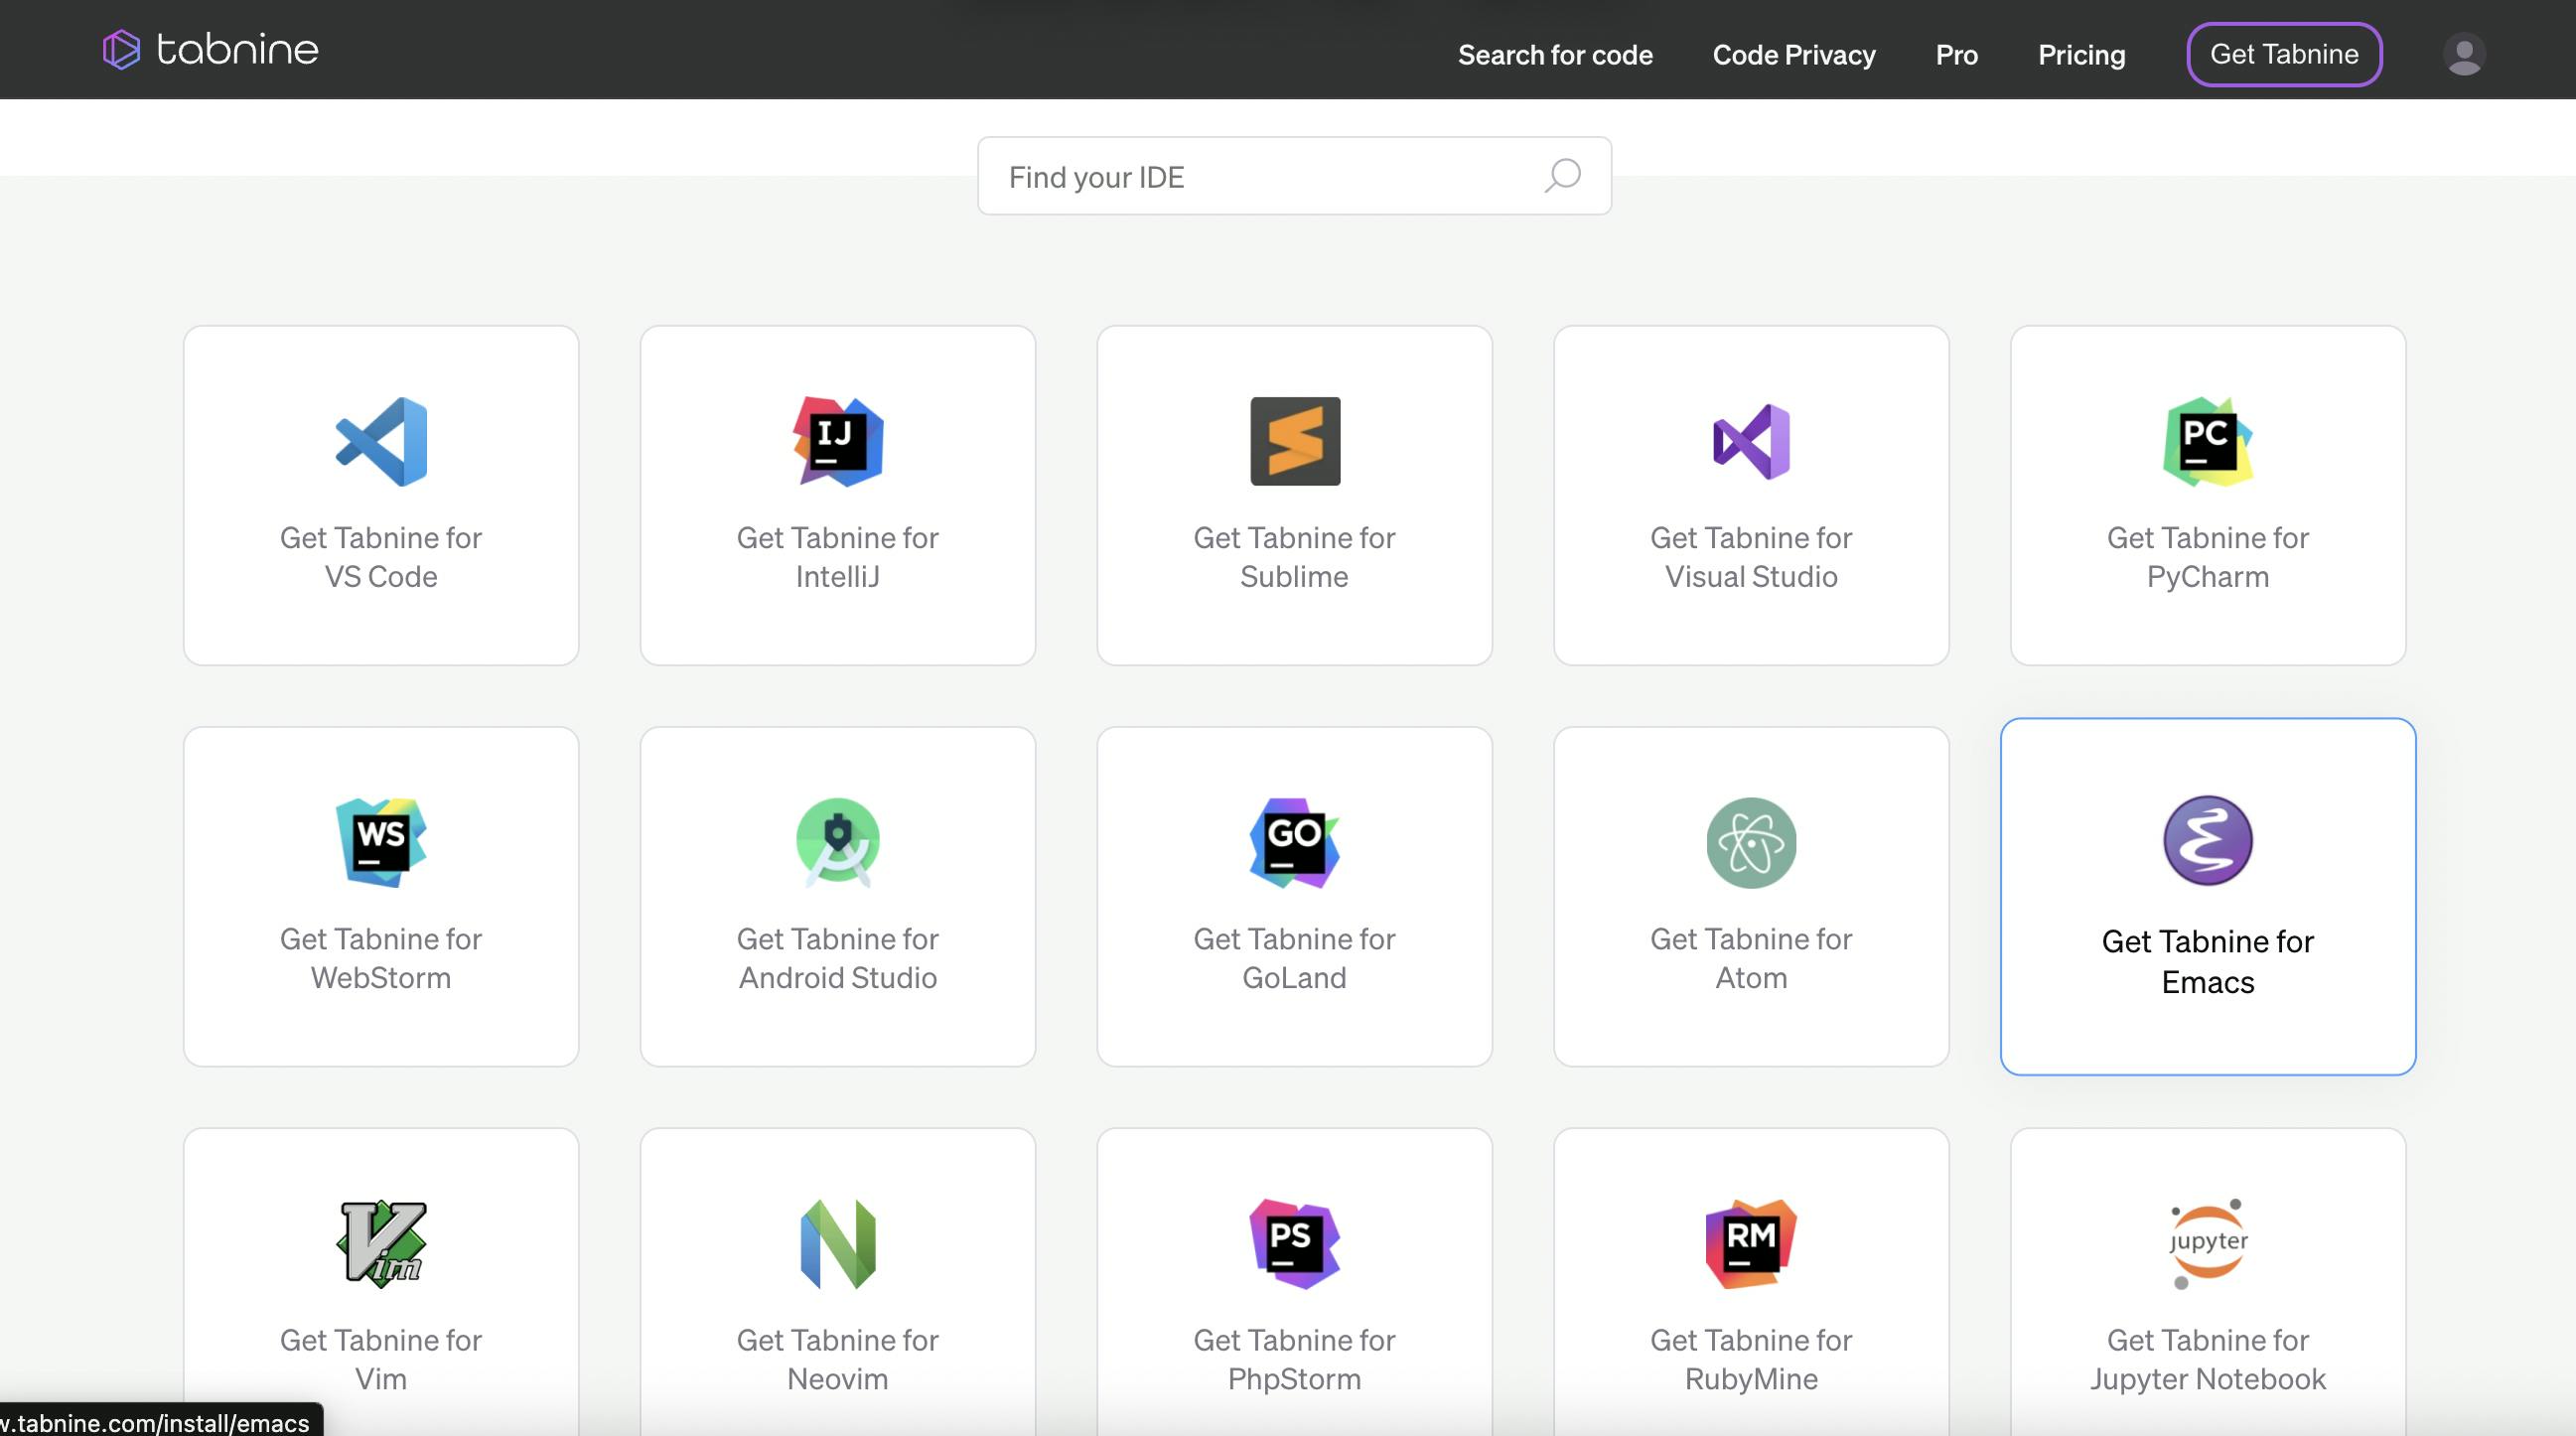Click the GoLand GO logo icon

[x=1295, y=843]
